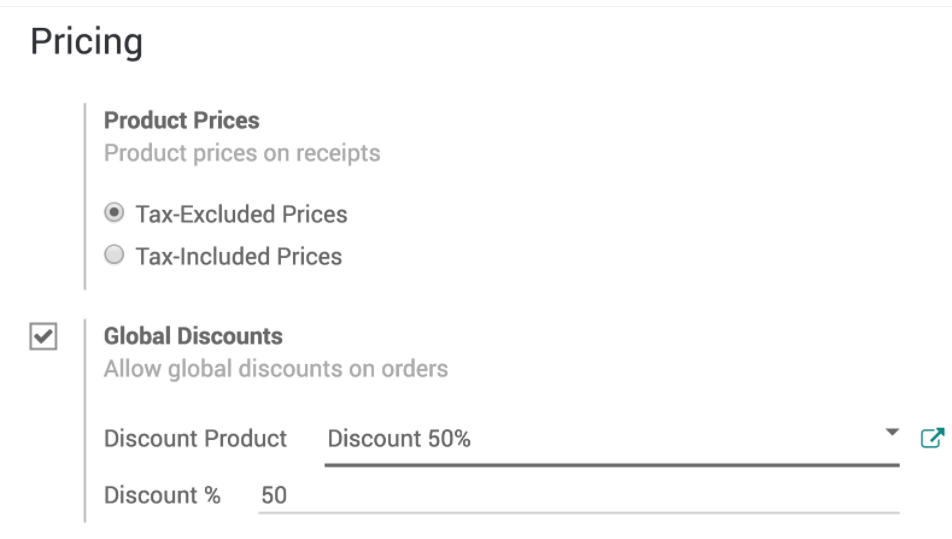Open the Discount Product external link icon

pos(931,437)
